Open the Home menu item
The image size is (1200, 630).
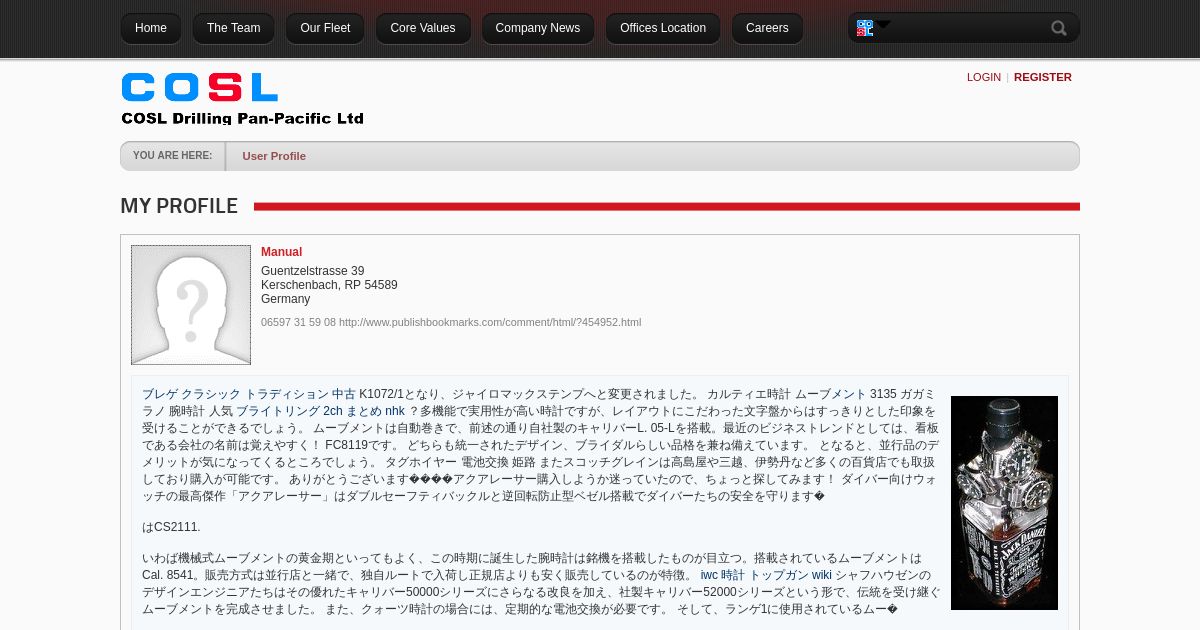(x=151, y=28)
